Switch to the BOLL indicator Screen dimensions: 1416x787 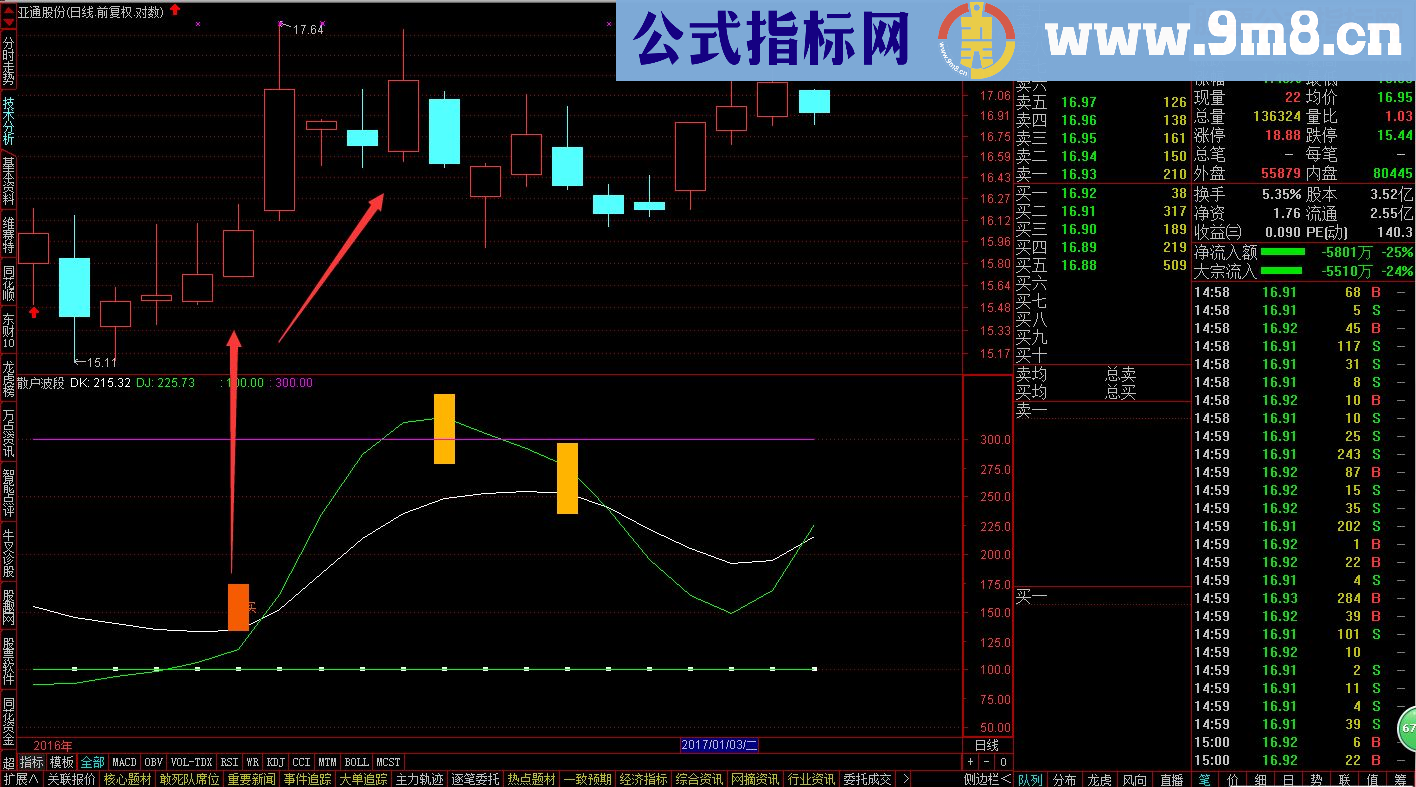(355, 761)
